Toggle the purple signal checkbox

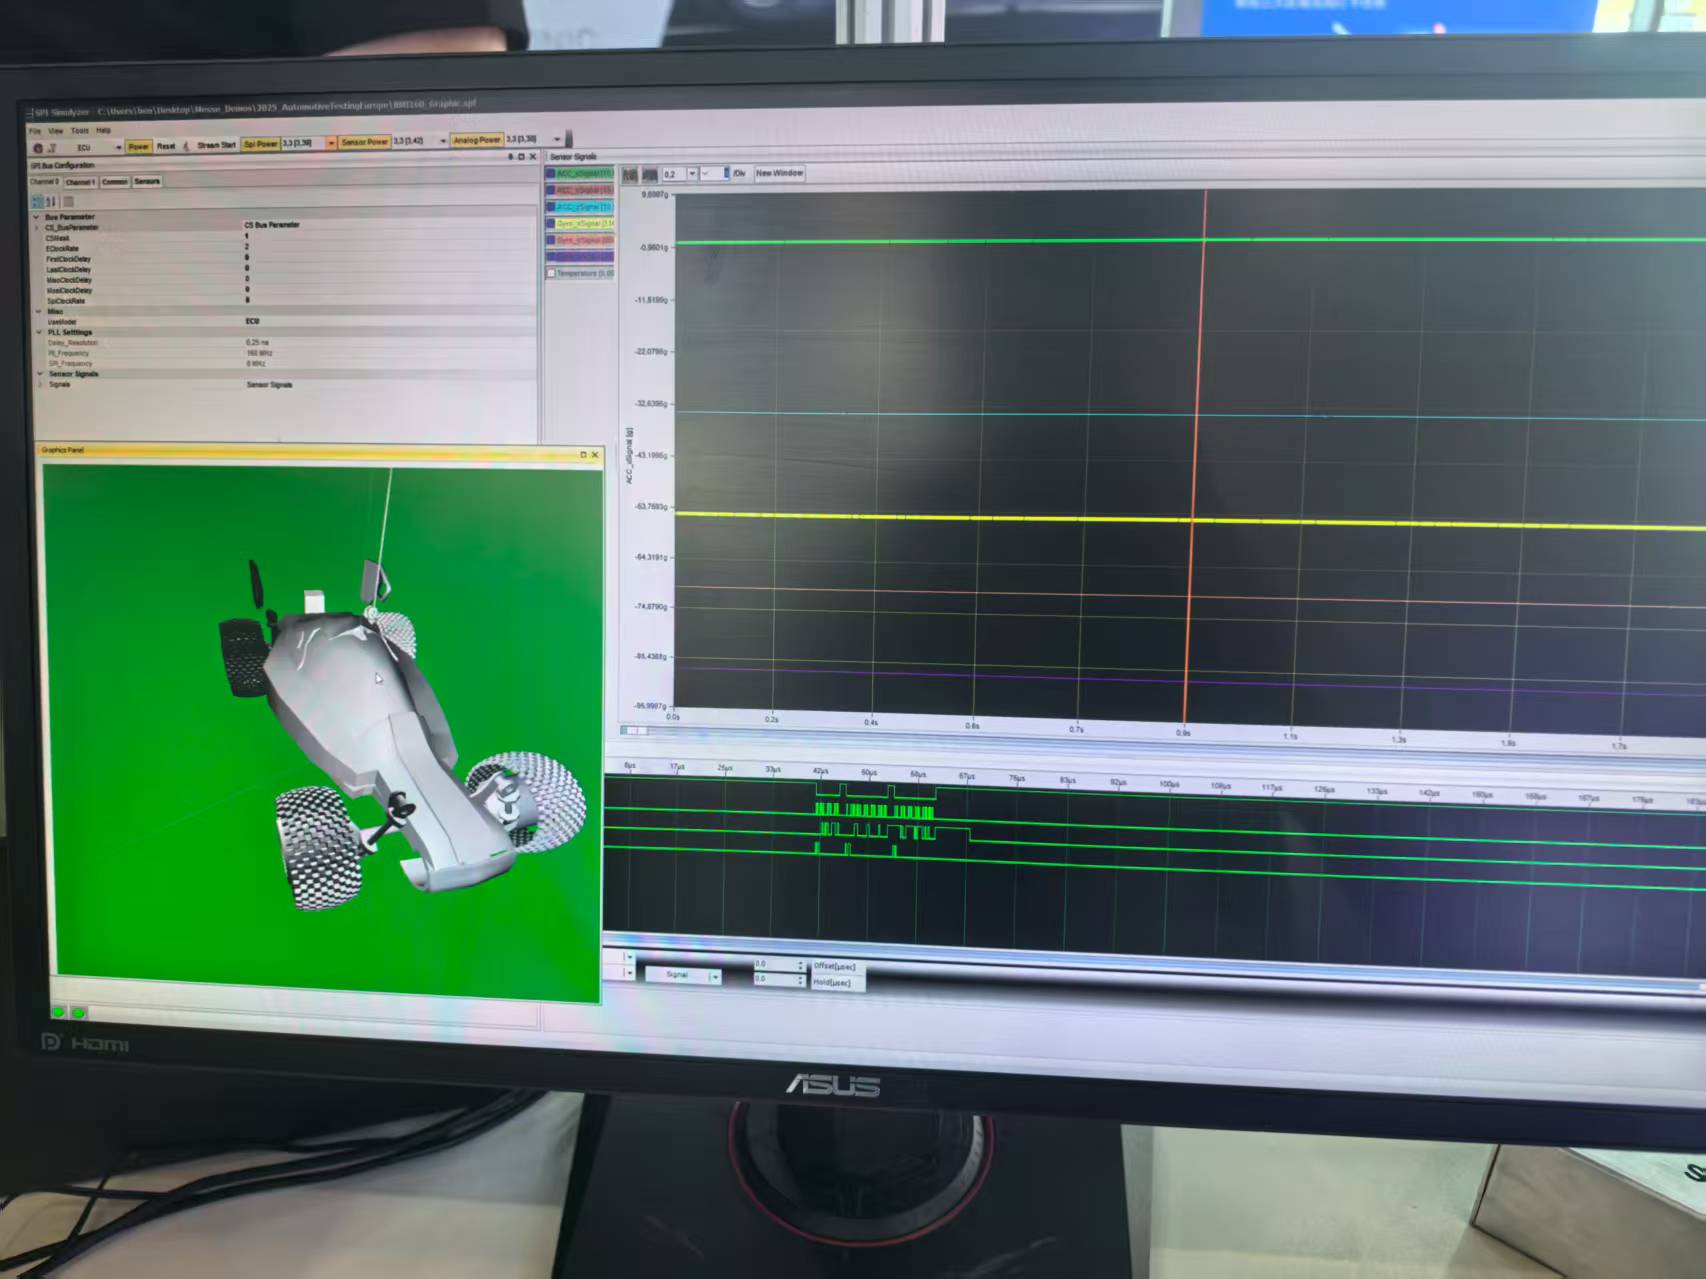[550, 257]
